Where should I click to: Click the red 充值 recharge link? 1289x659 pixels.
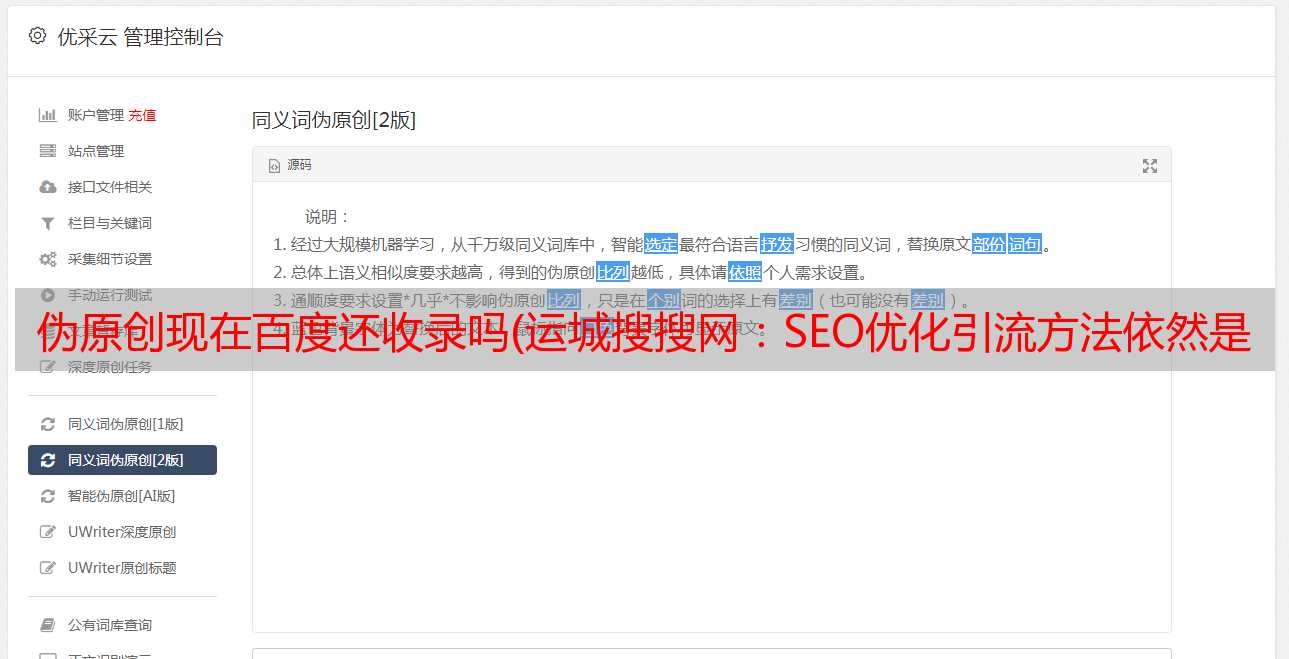point(142,115)
